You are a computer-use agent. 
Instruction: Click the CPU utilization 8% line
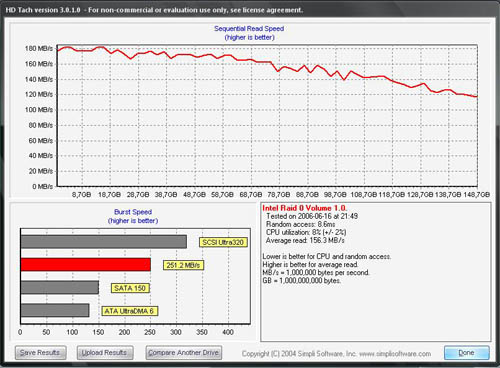point(306,232)
